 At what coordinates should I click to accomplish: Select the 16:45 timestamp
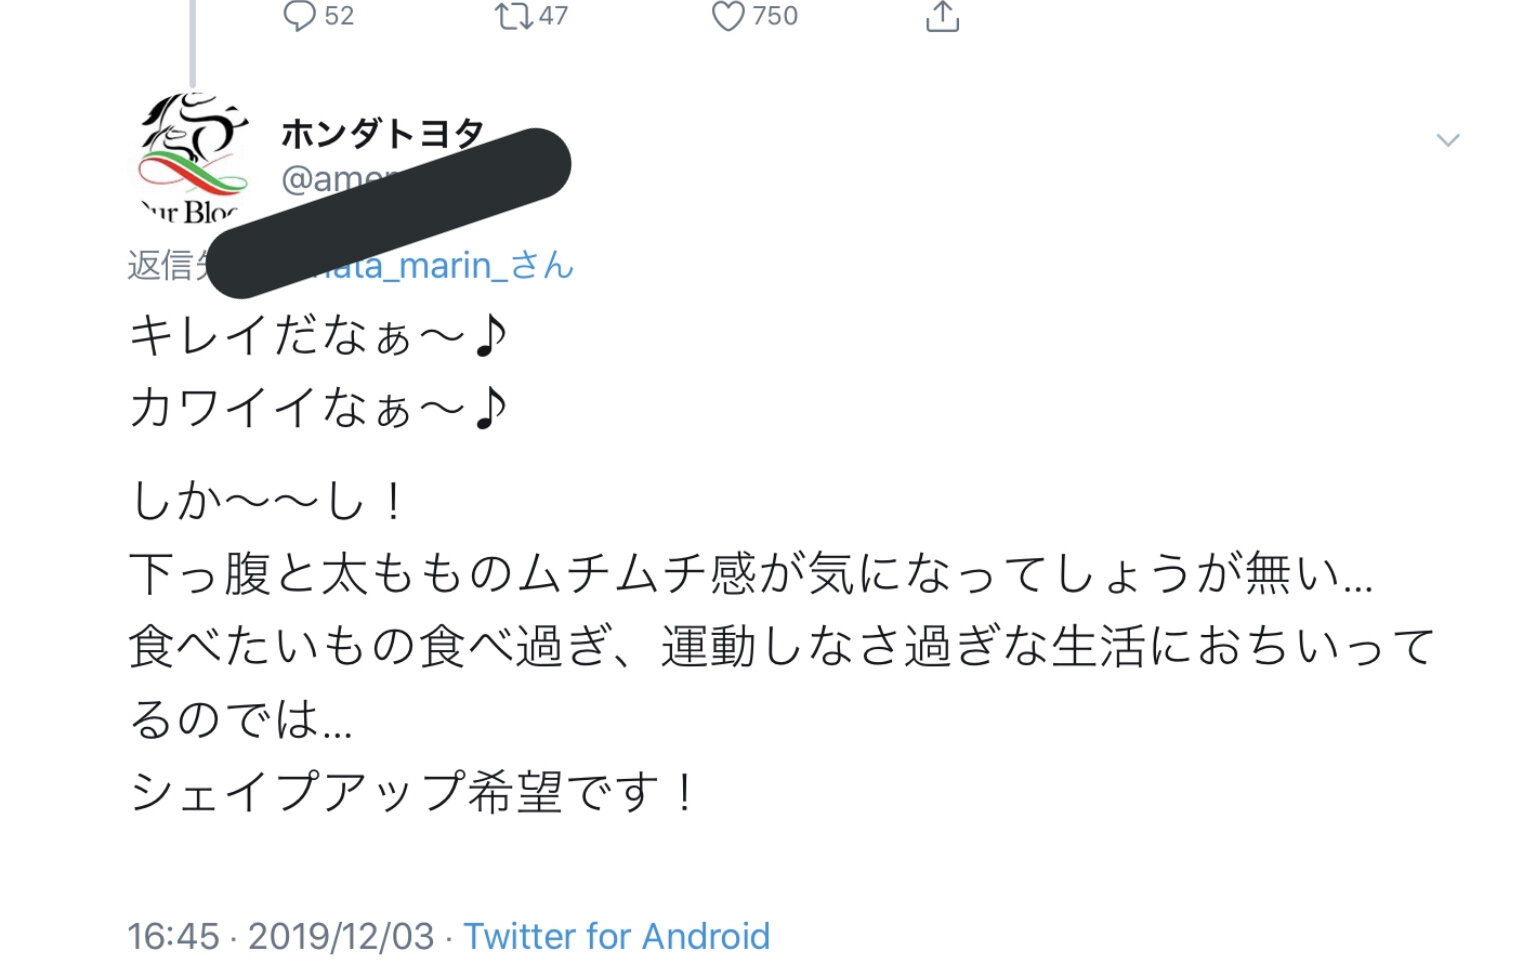pos(173,937)
